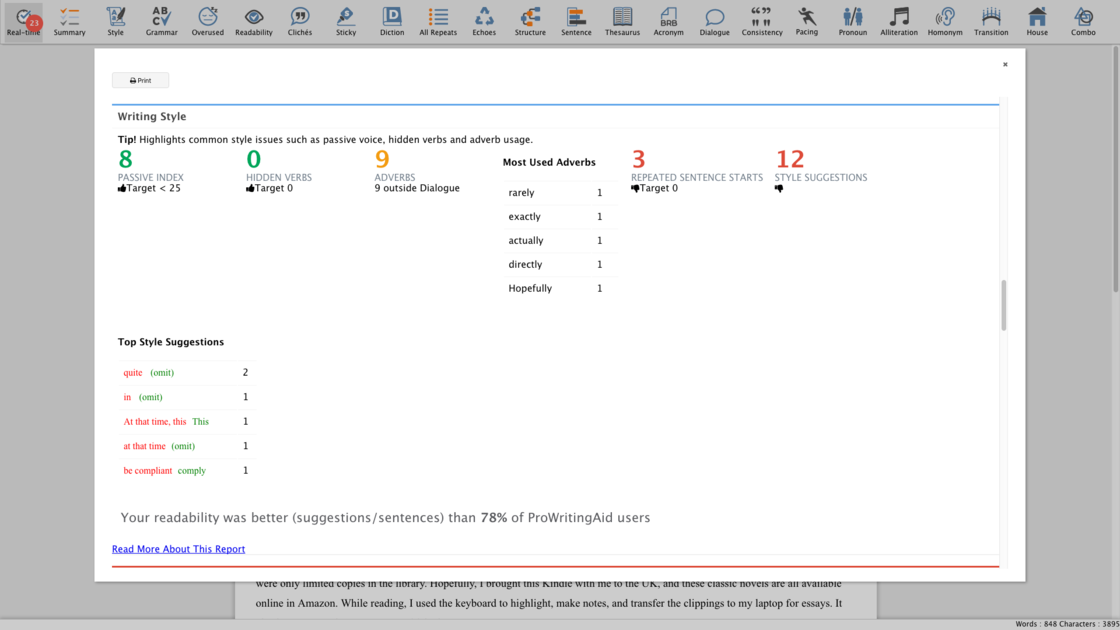Click the Passive Index score 8
This screenshot has width=1120, height=630.
coord(126,159)
